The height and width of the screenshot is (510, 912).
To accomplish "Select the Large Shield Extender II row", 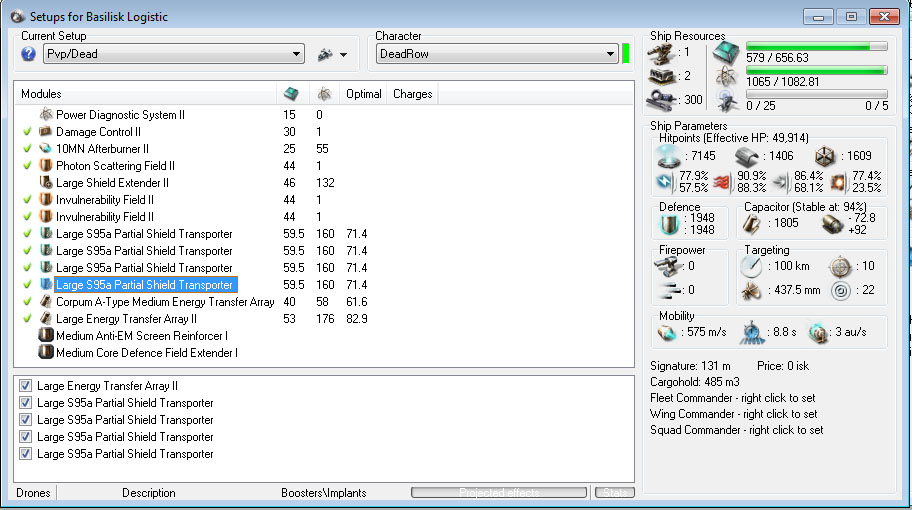I will click(325, 183).
